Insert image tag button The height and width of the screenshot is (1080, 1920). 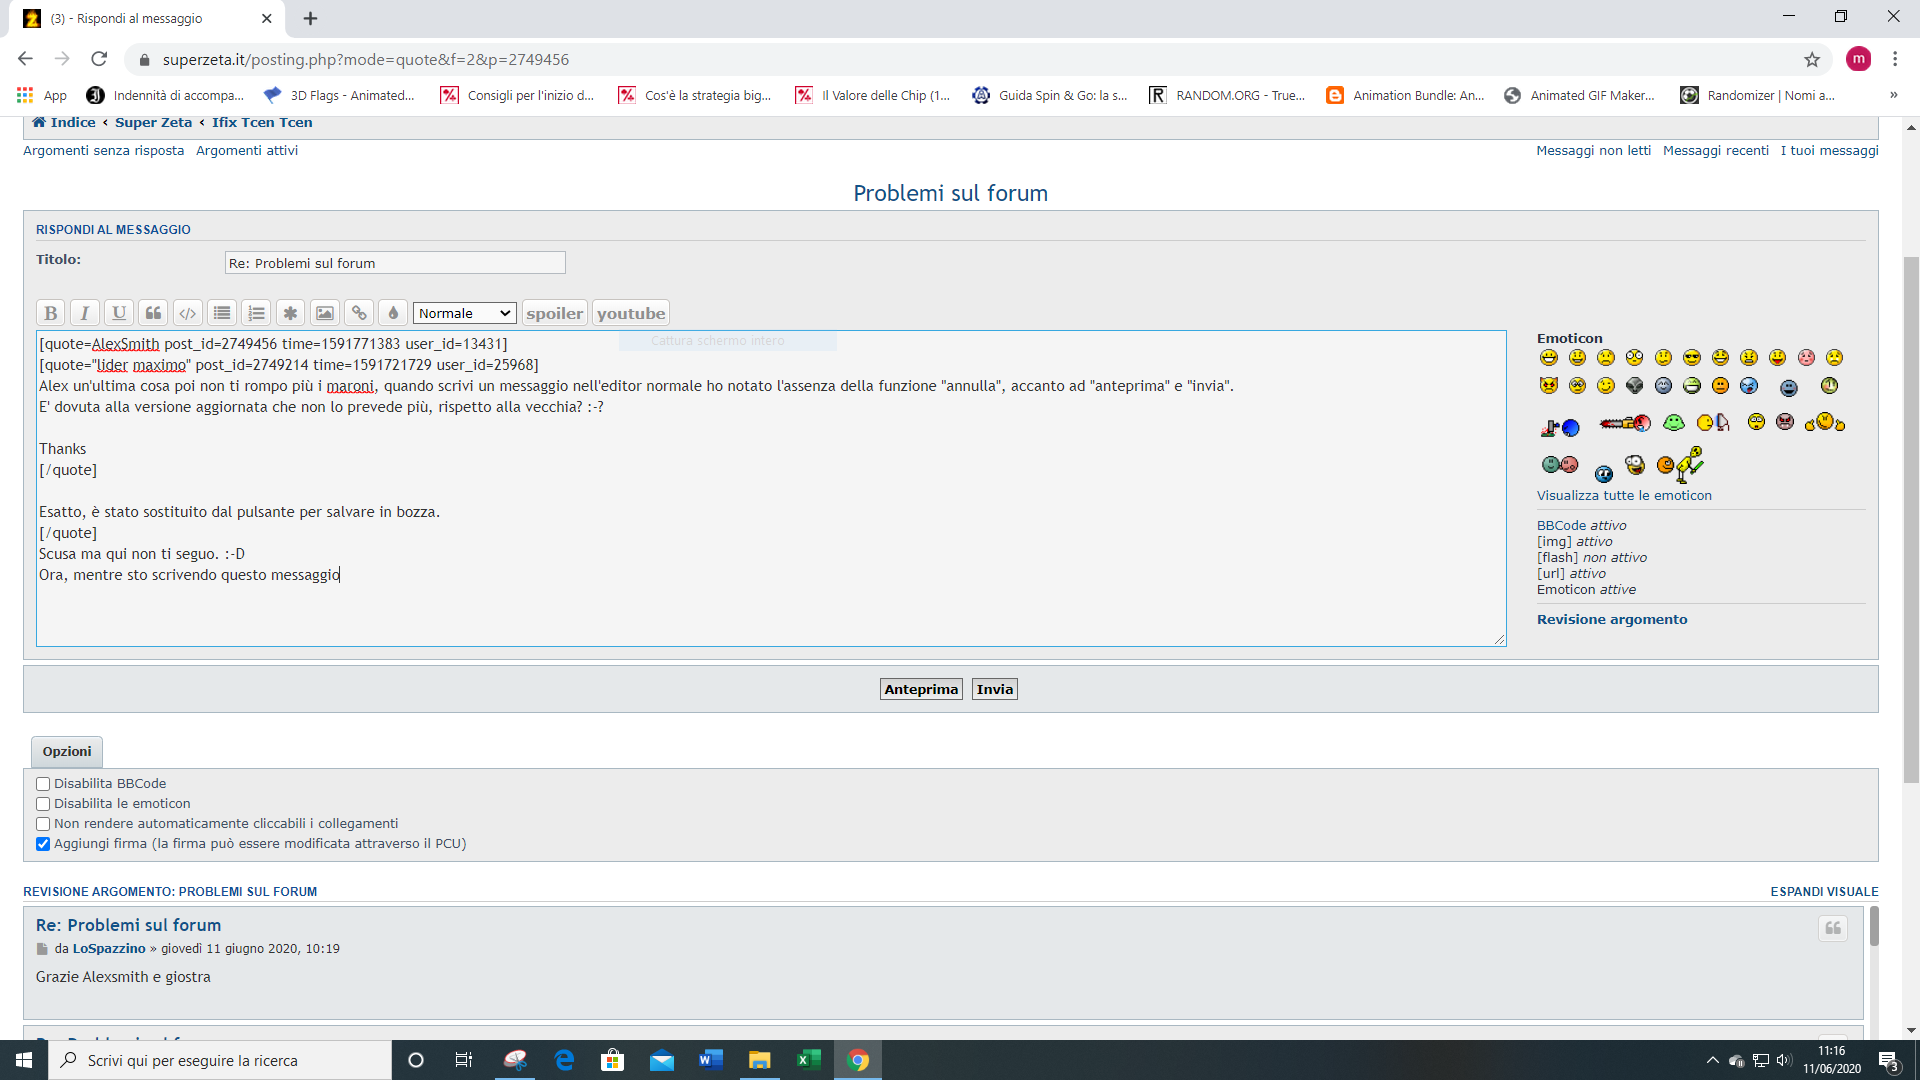(325, 313)
